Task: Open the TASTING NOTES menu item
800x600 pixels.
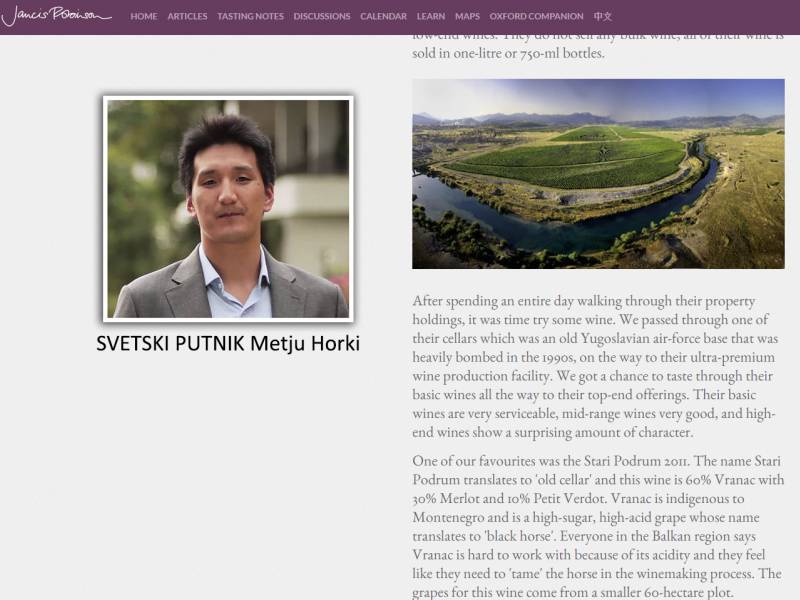Action: [250, 17]
